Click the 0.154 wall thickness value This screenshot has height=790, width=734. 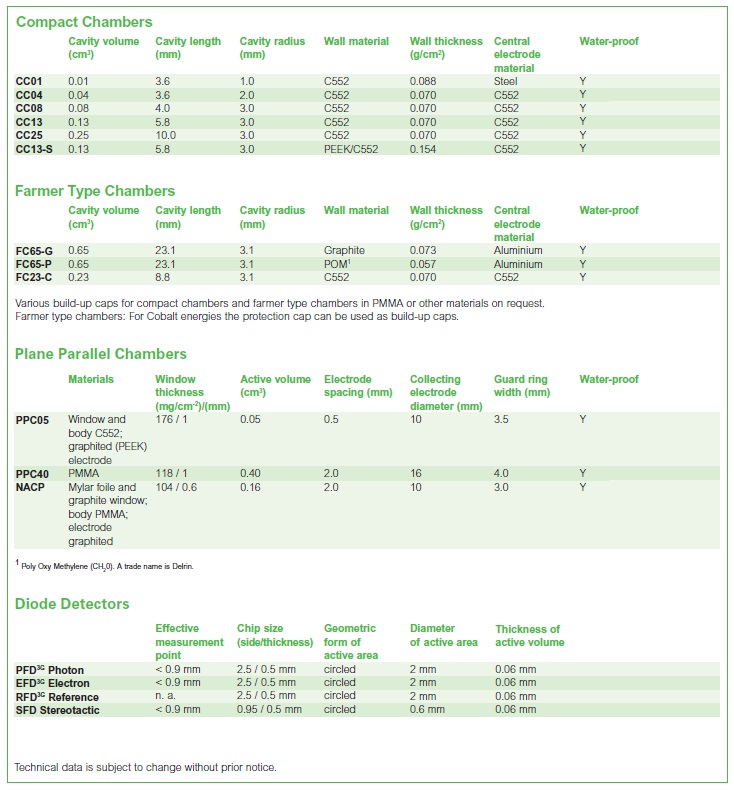click(x=423, y=149)
